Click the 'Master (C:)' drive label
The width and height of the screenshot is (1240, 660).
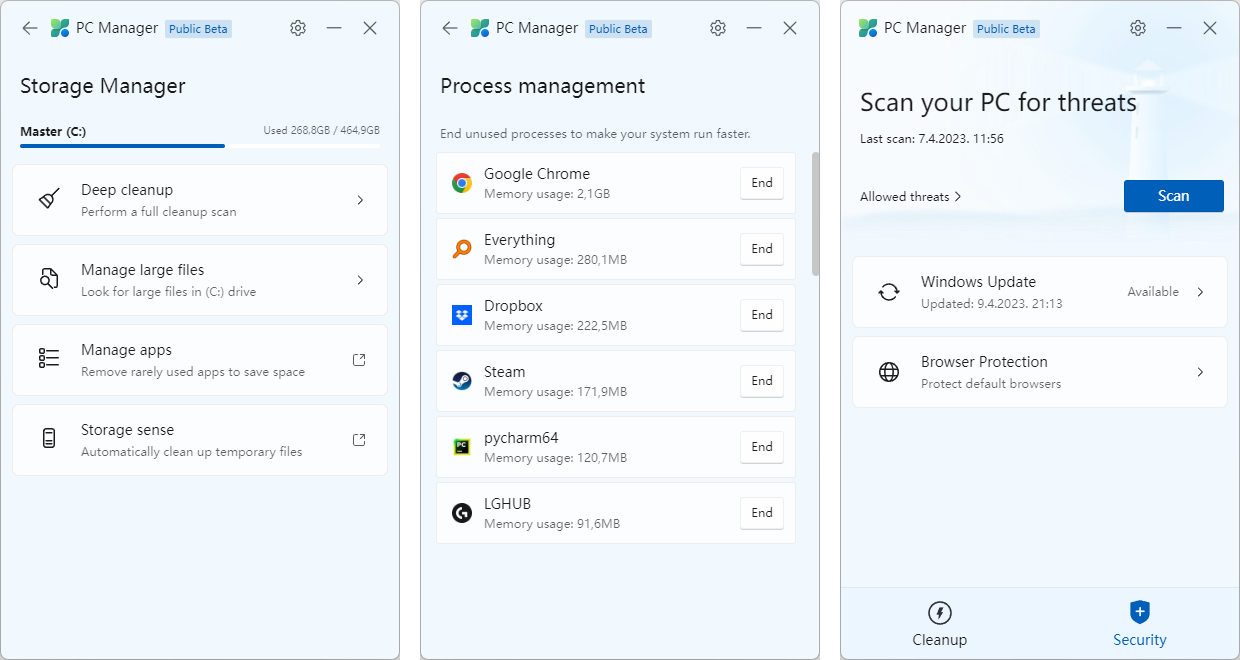[53, 131]
